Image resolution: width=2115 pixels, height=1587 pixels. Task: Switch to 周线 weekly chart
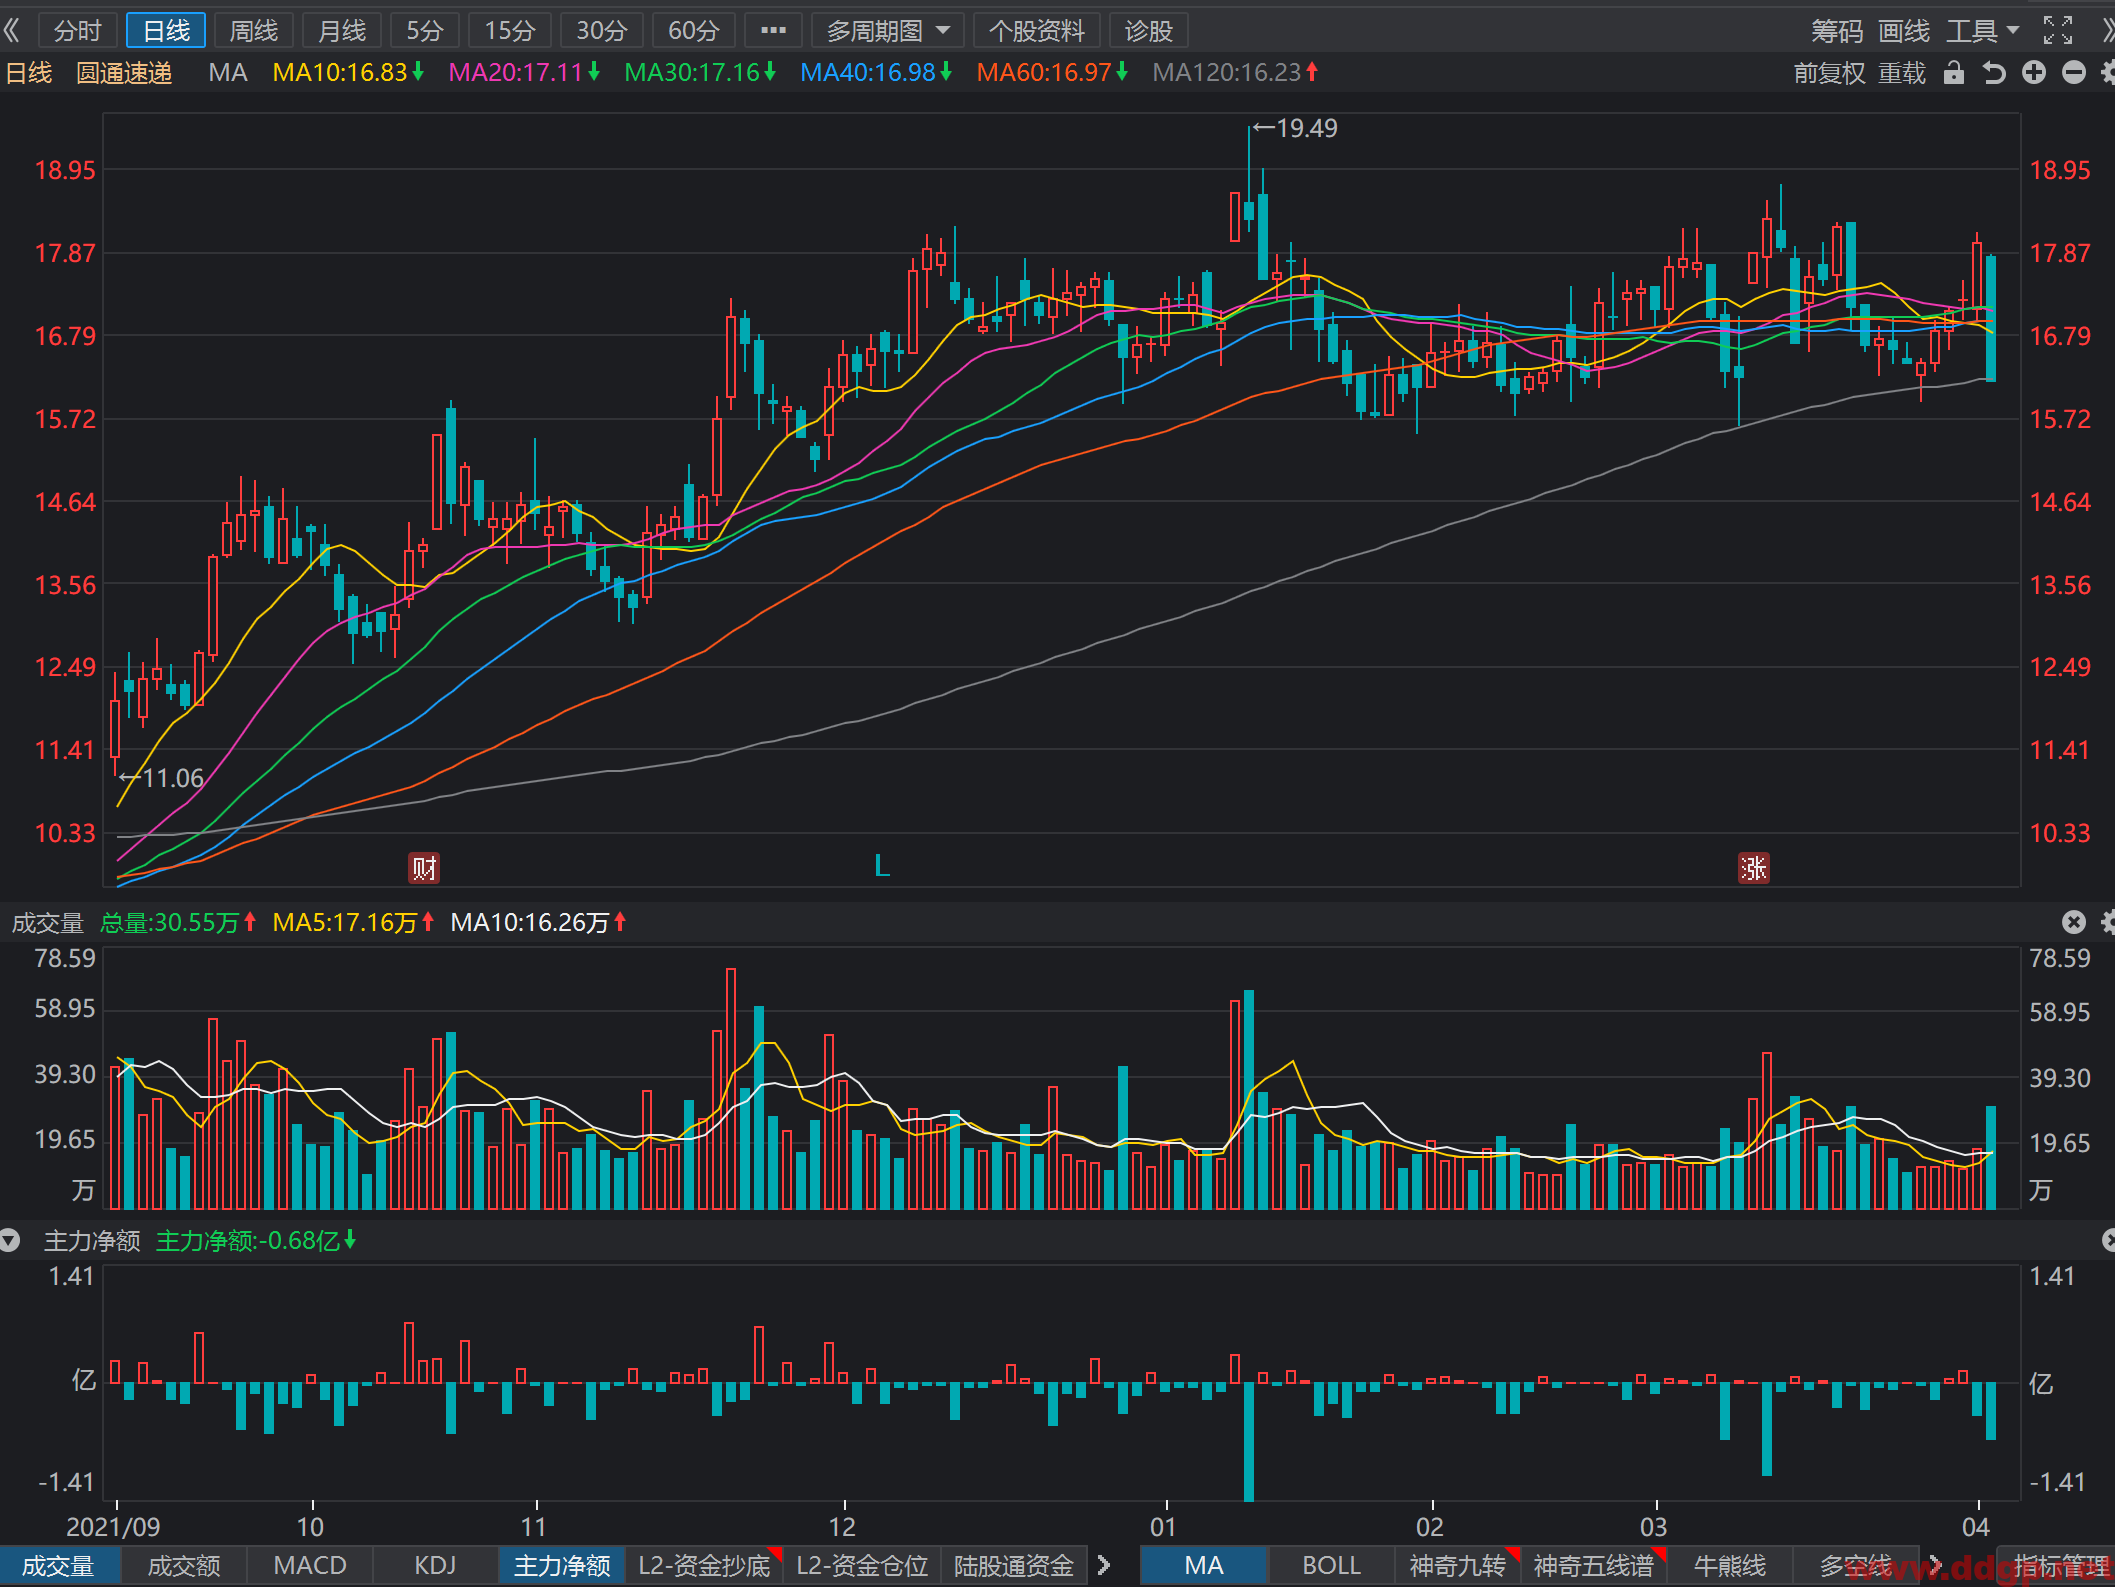point(253,31)
